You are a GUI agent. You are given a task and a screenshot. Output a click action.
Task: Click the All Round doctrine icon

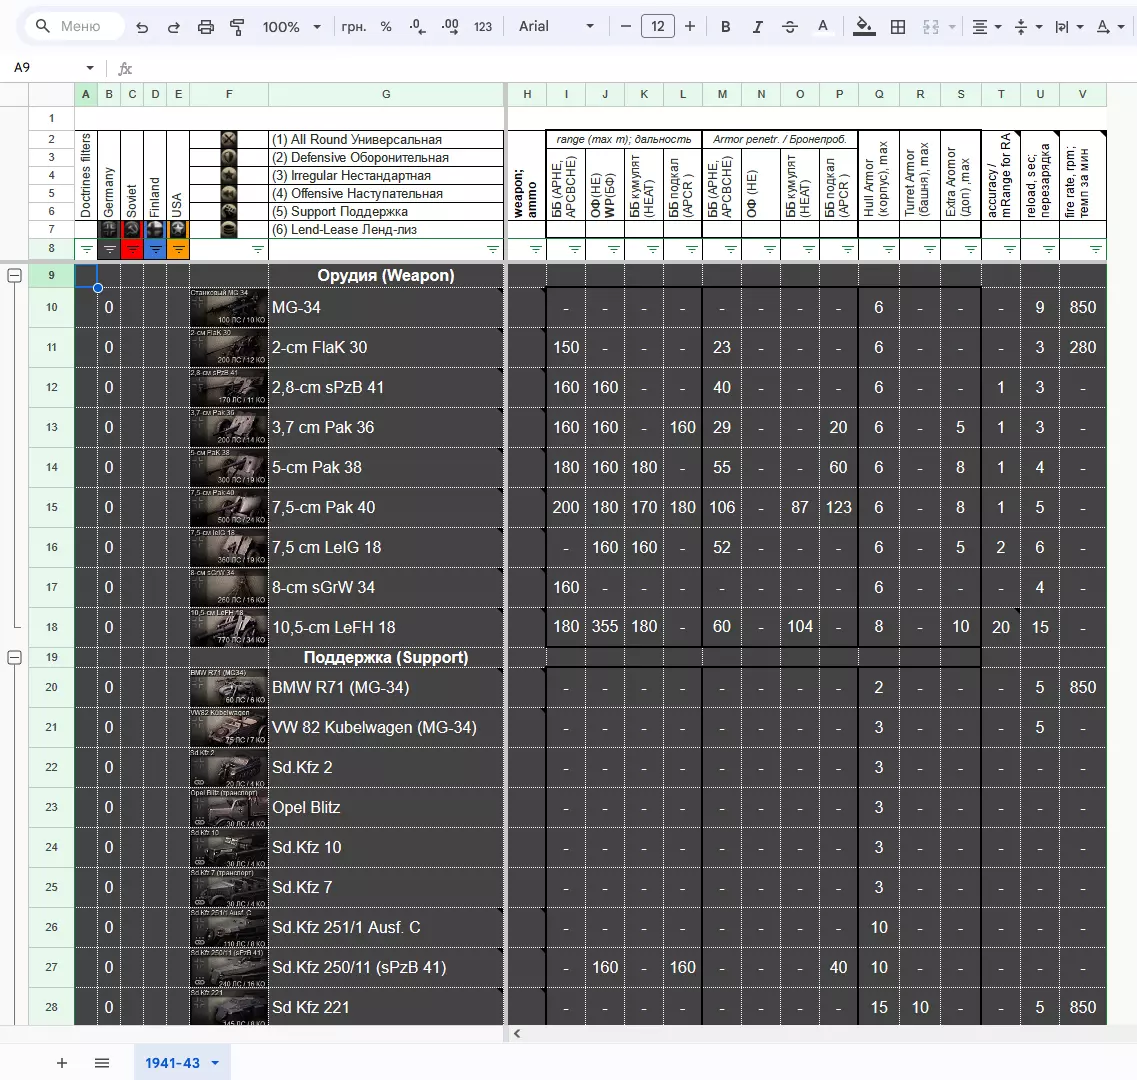point(228,139)
